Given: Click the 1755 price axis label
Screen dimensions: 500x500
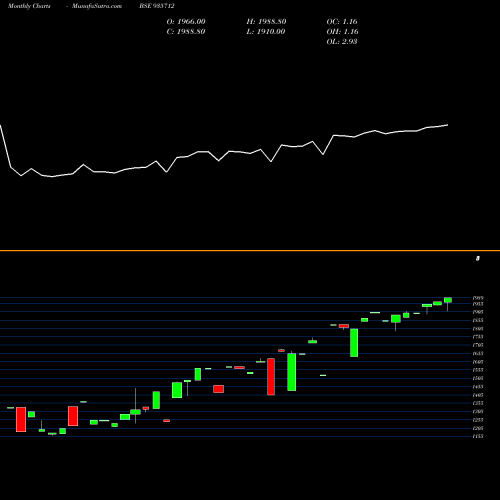Looking at the screenshot, I should [478, 337].
